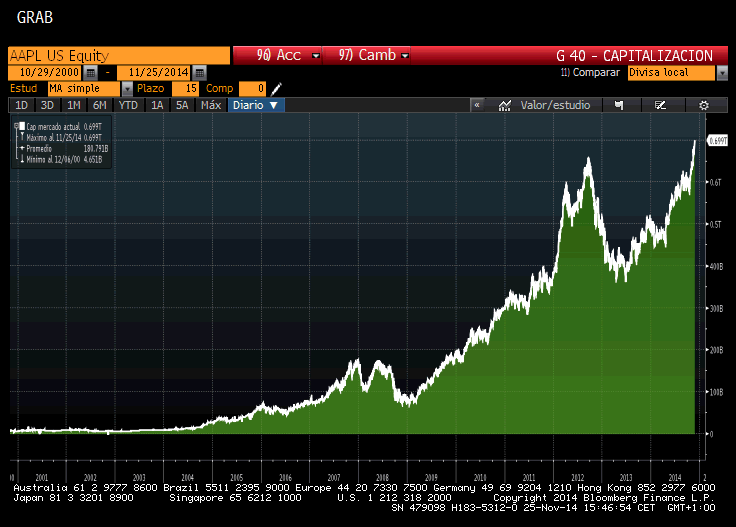Select the 1A range tab

click(x=157, y=105)
